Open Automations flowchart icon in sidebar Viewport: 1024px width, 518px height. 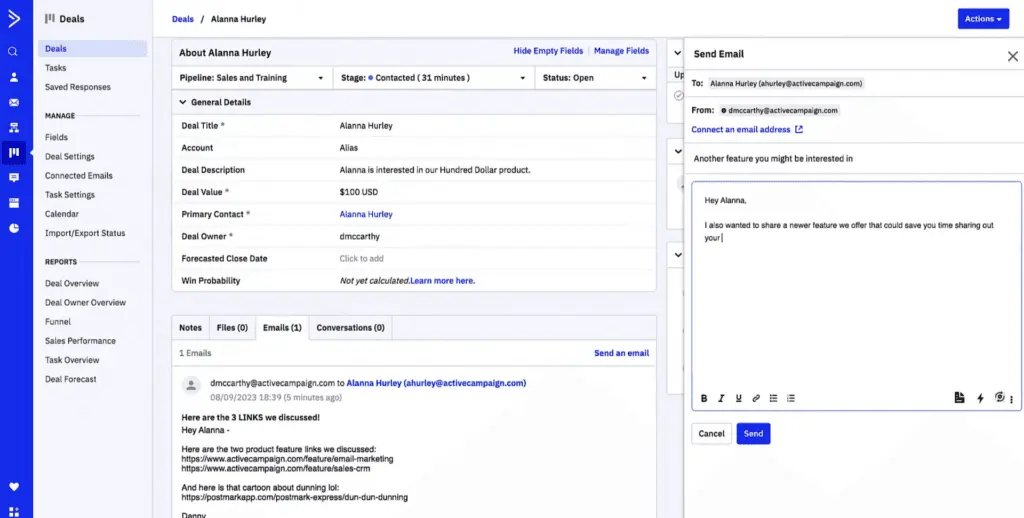[x=14, y=128]
